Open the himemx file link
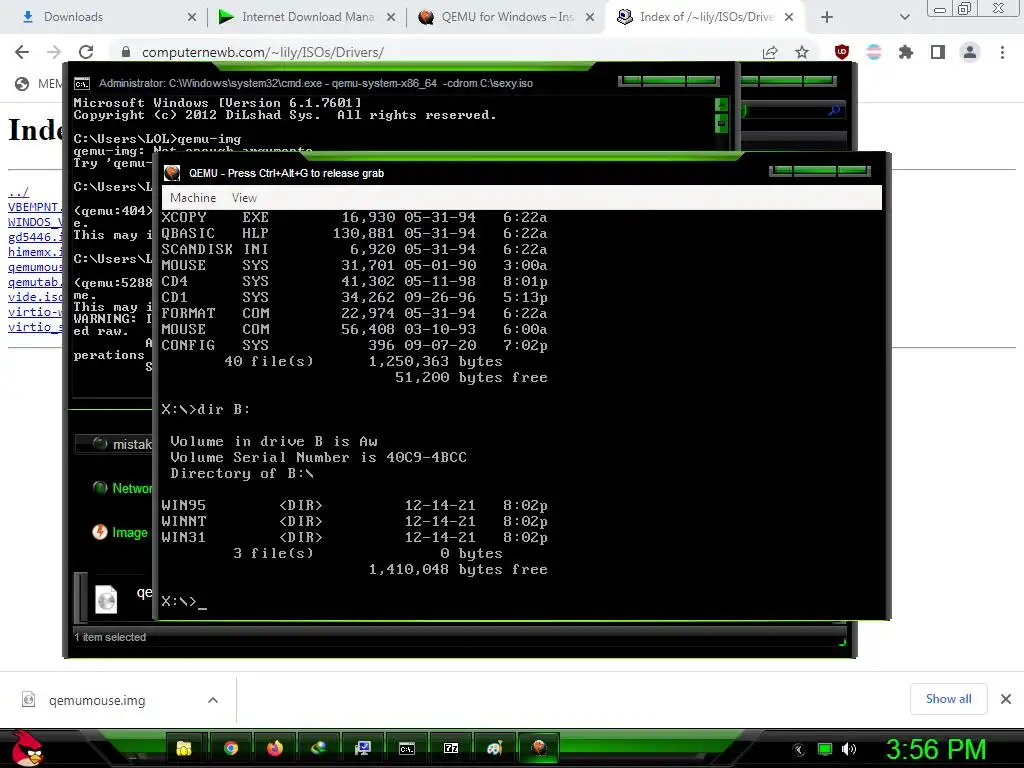The image size is (1024, 768). (35, 252)
